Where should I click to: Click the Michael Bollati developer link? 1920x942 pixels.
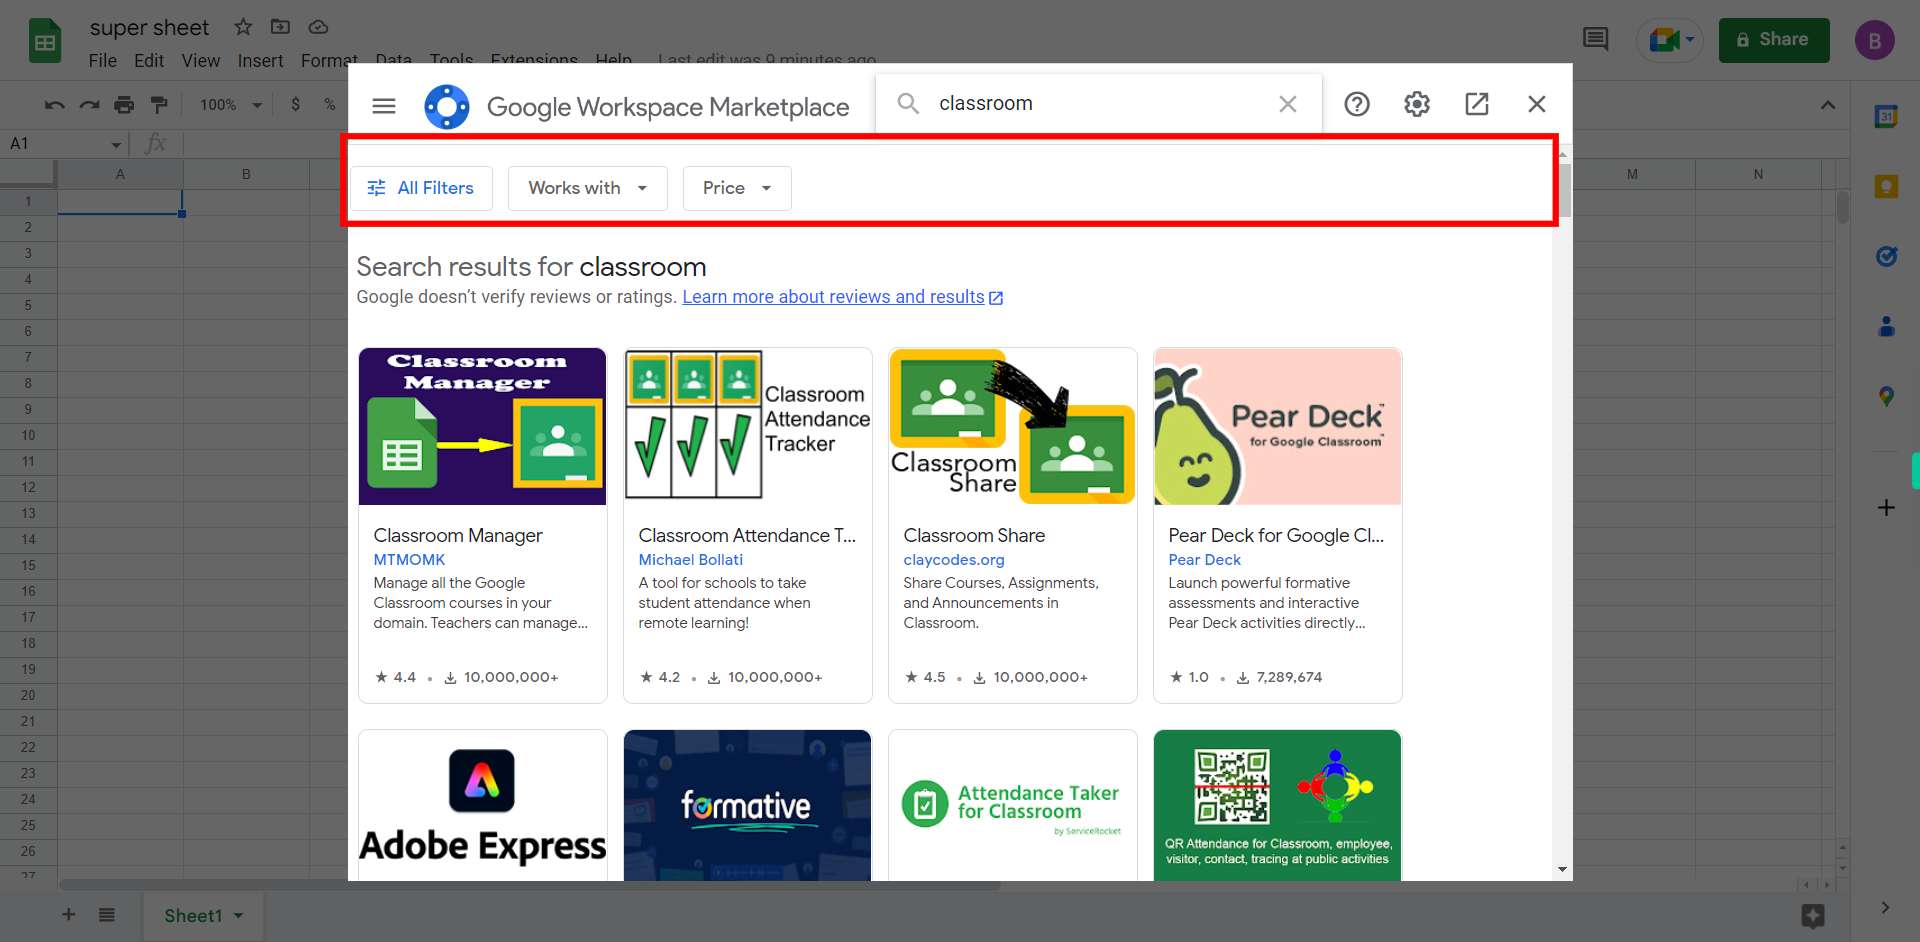pos(691,560)
